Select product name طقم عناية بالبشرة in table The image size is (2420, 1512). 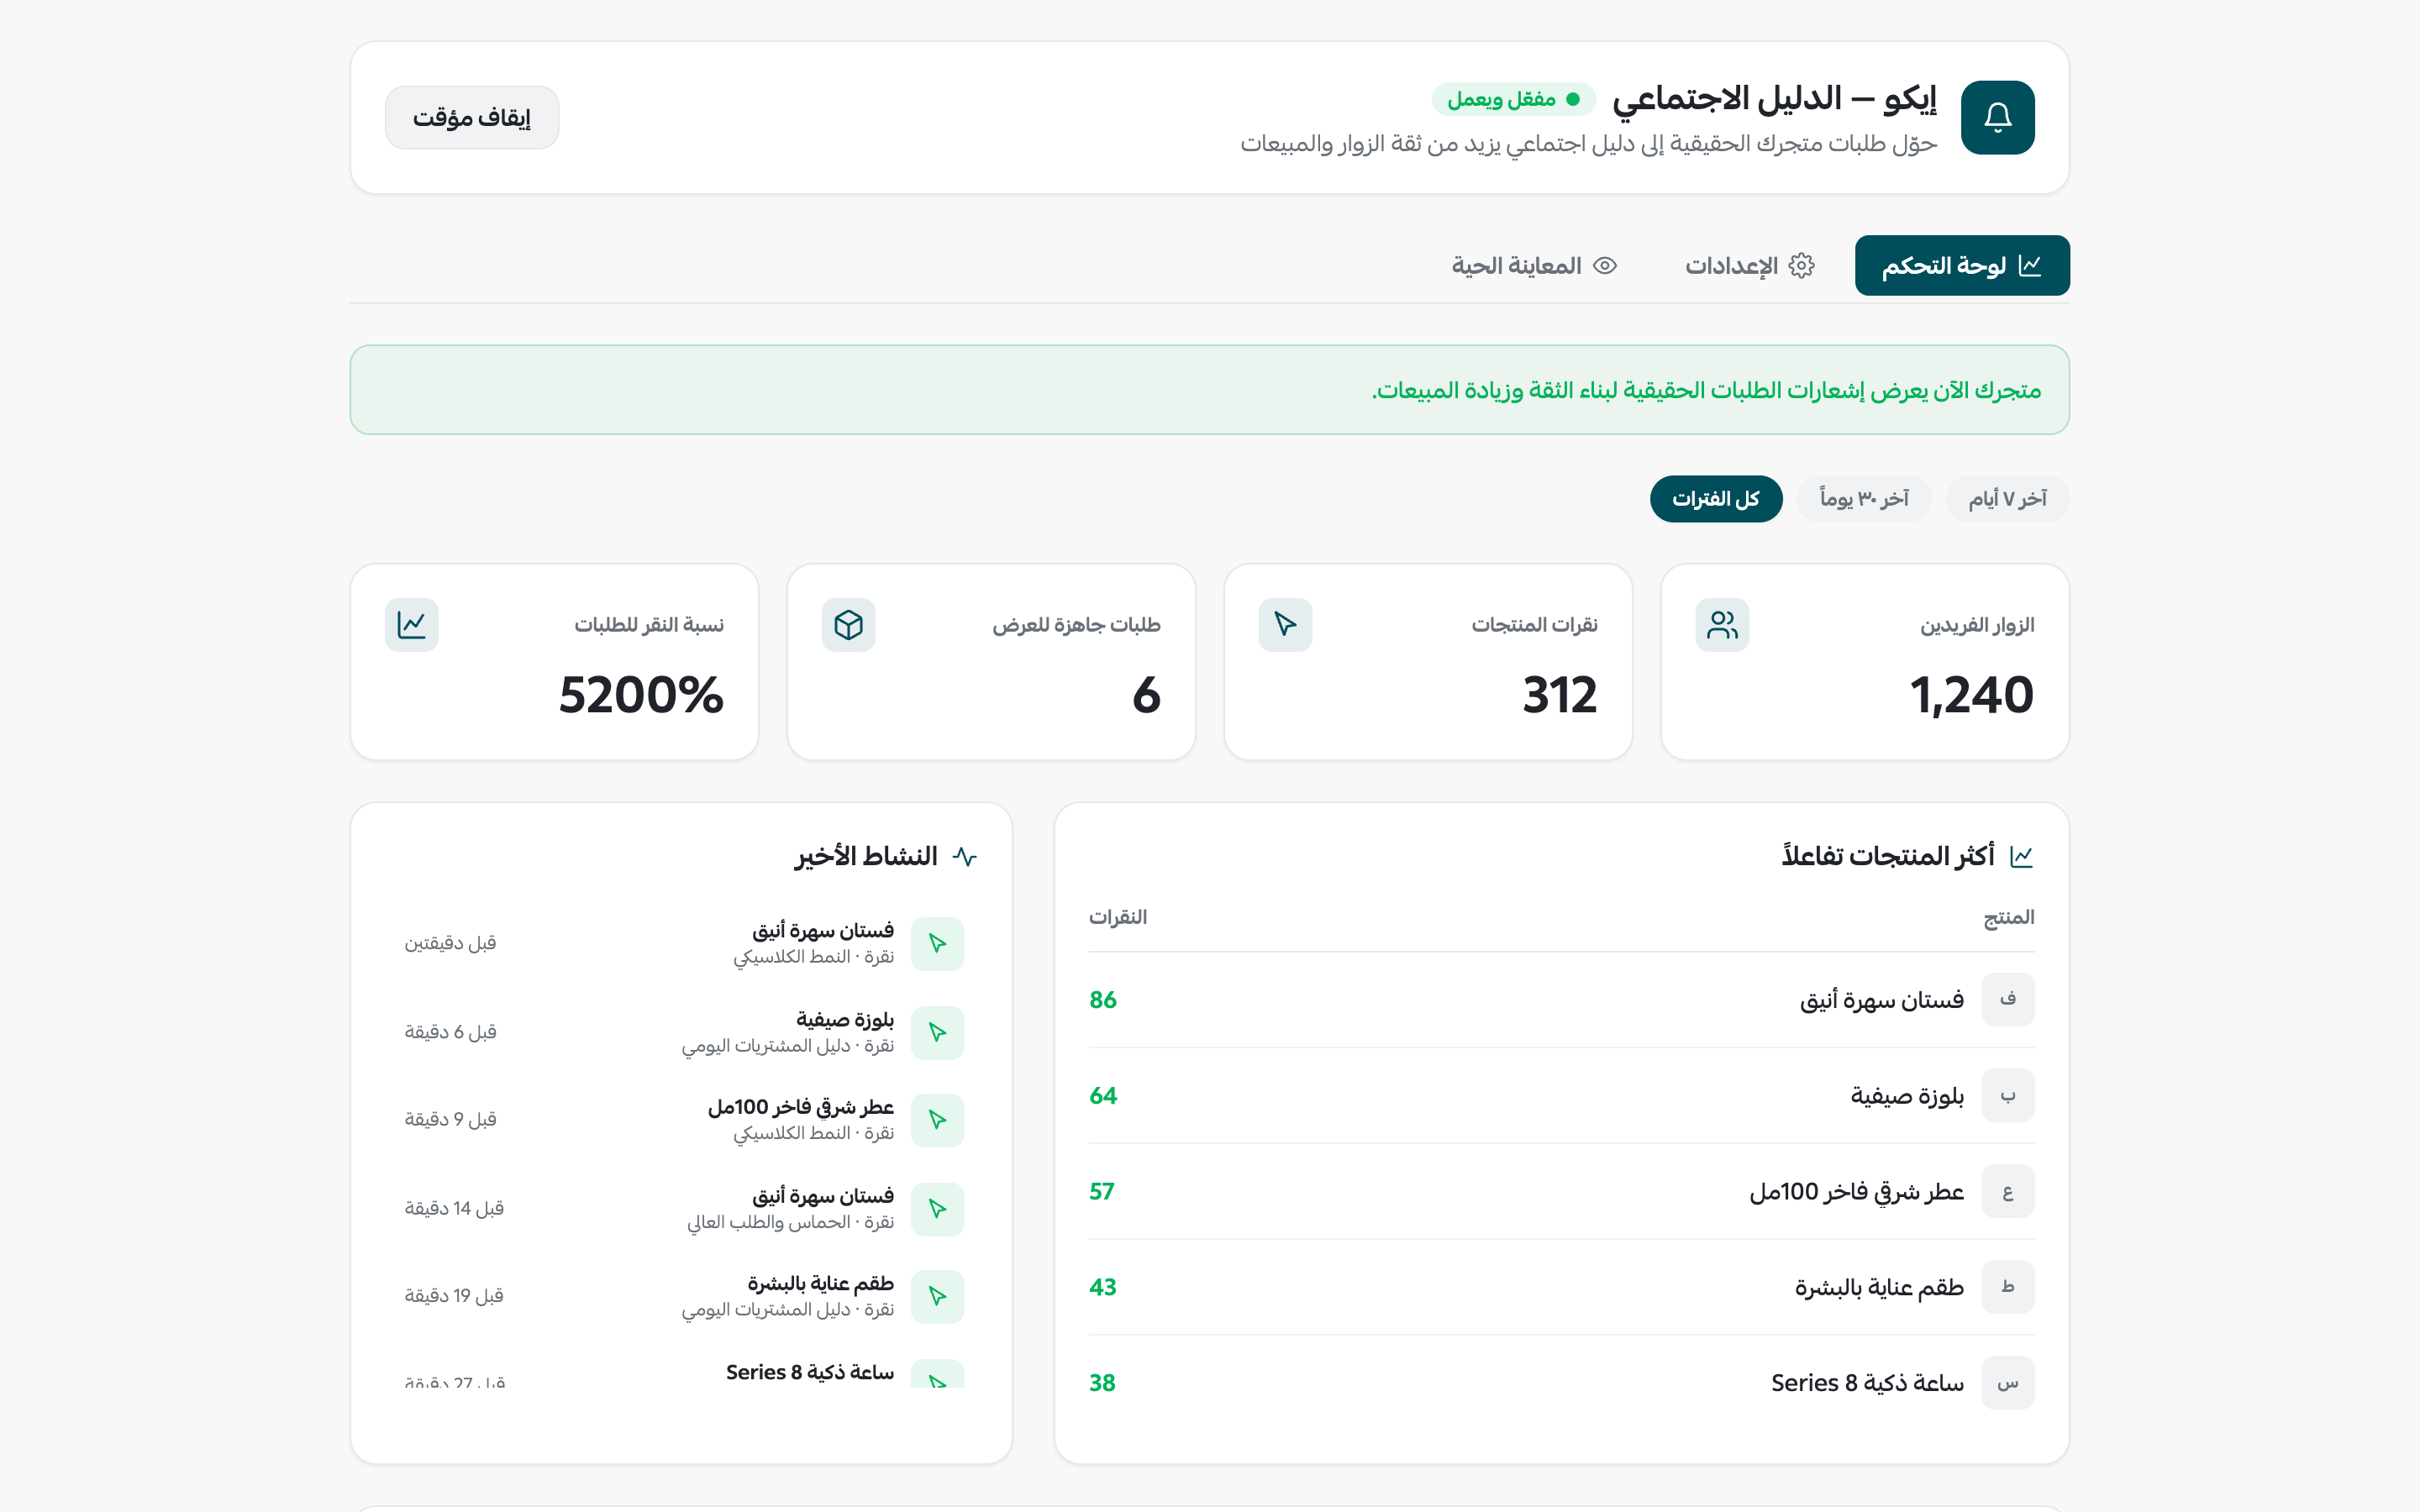[x=1879, y=1287]
